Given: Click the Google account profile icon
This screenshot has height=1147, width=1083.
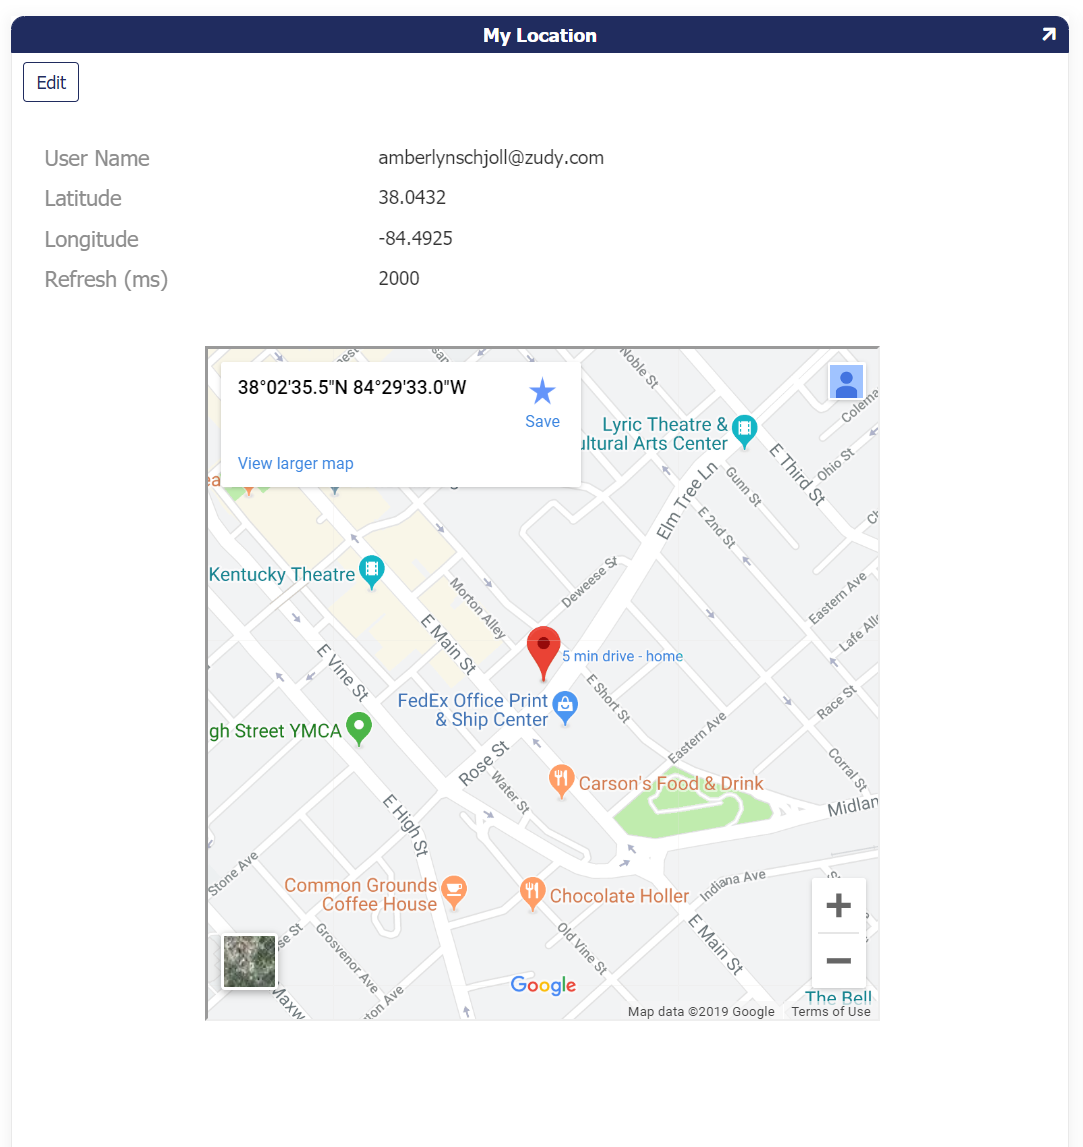Looking at the screenshot, I should click(x=846, y=382).
